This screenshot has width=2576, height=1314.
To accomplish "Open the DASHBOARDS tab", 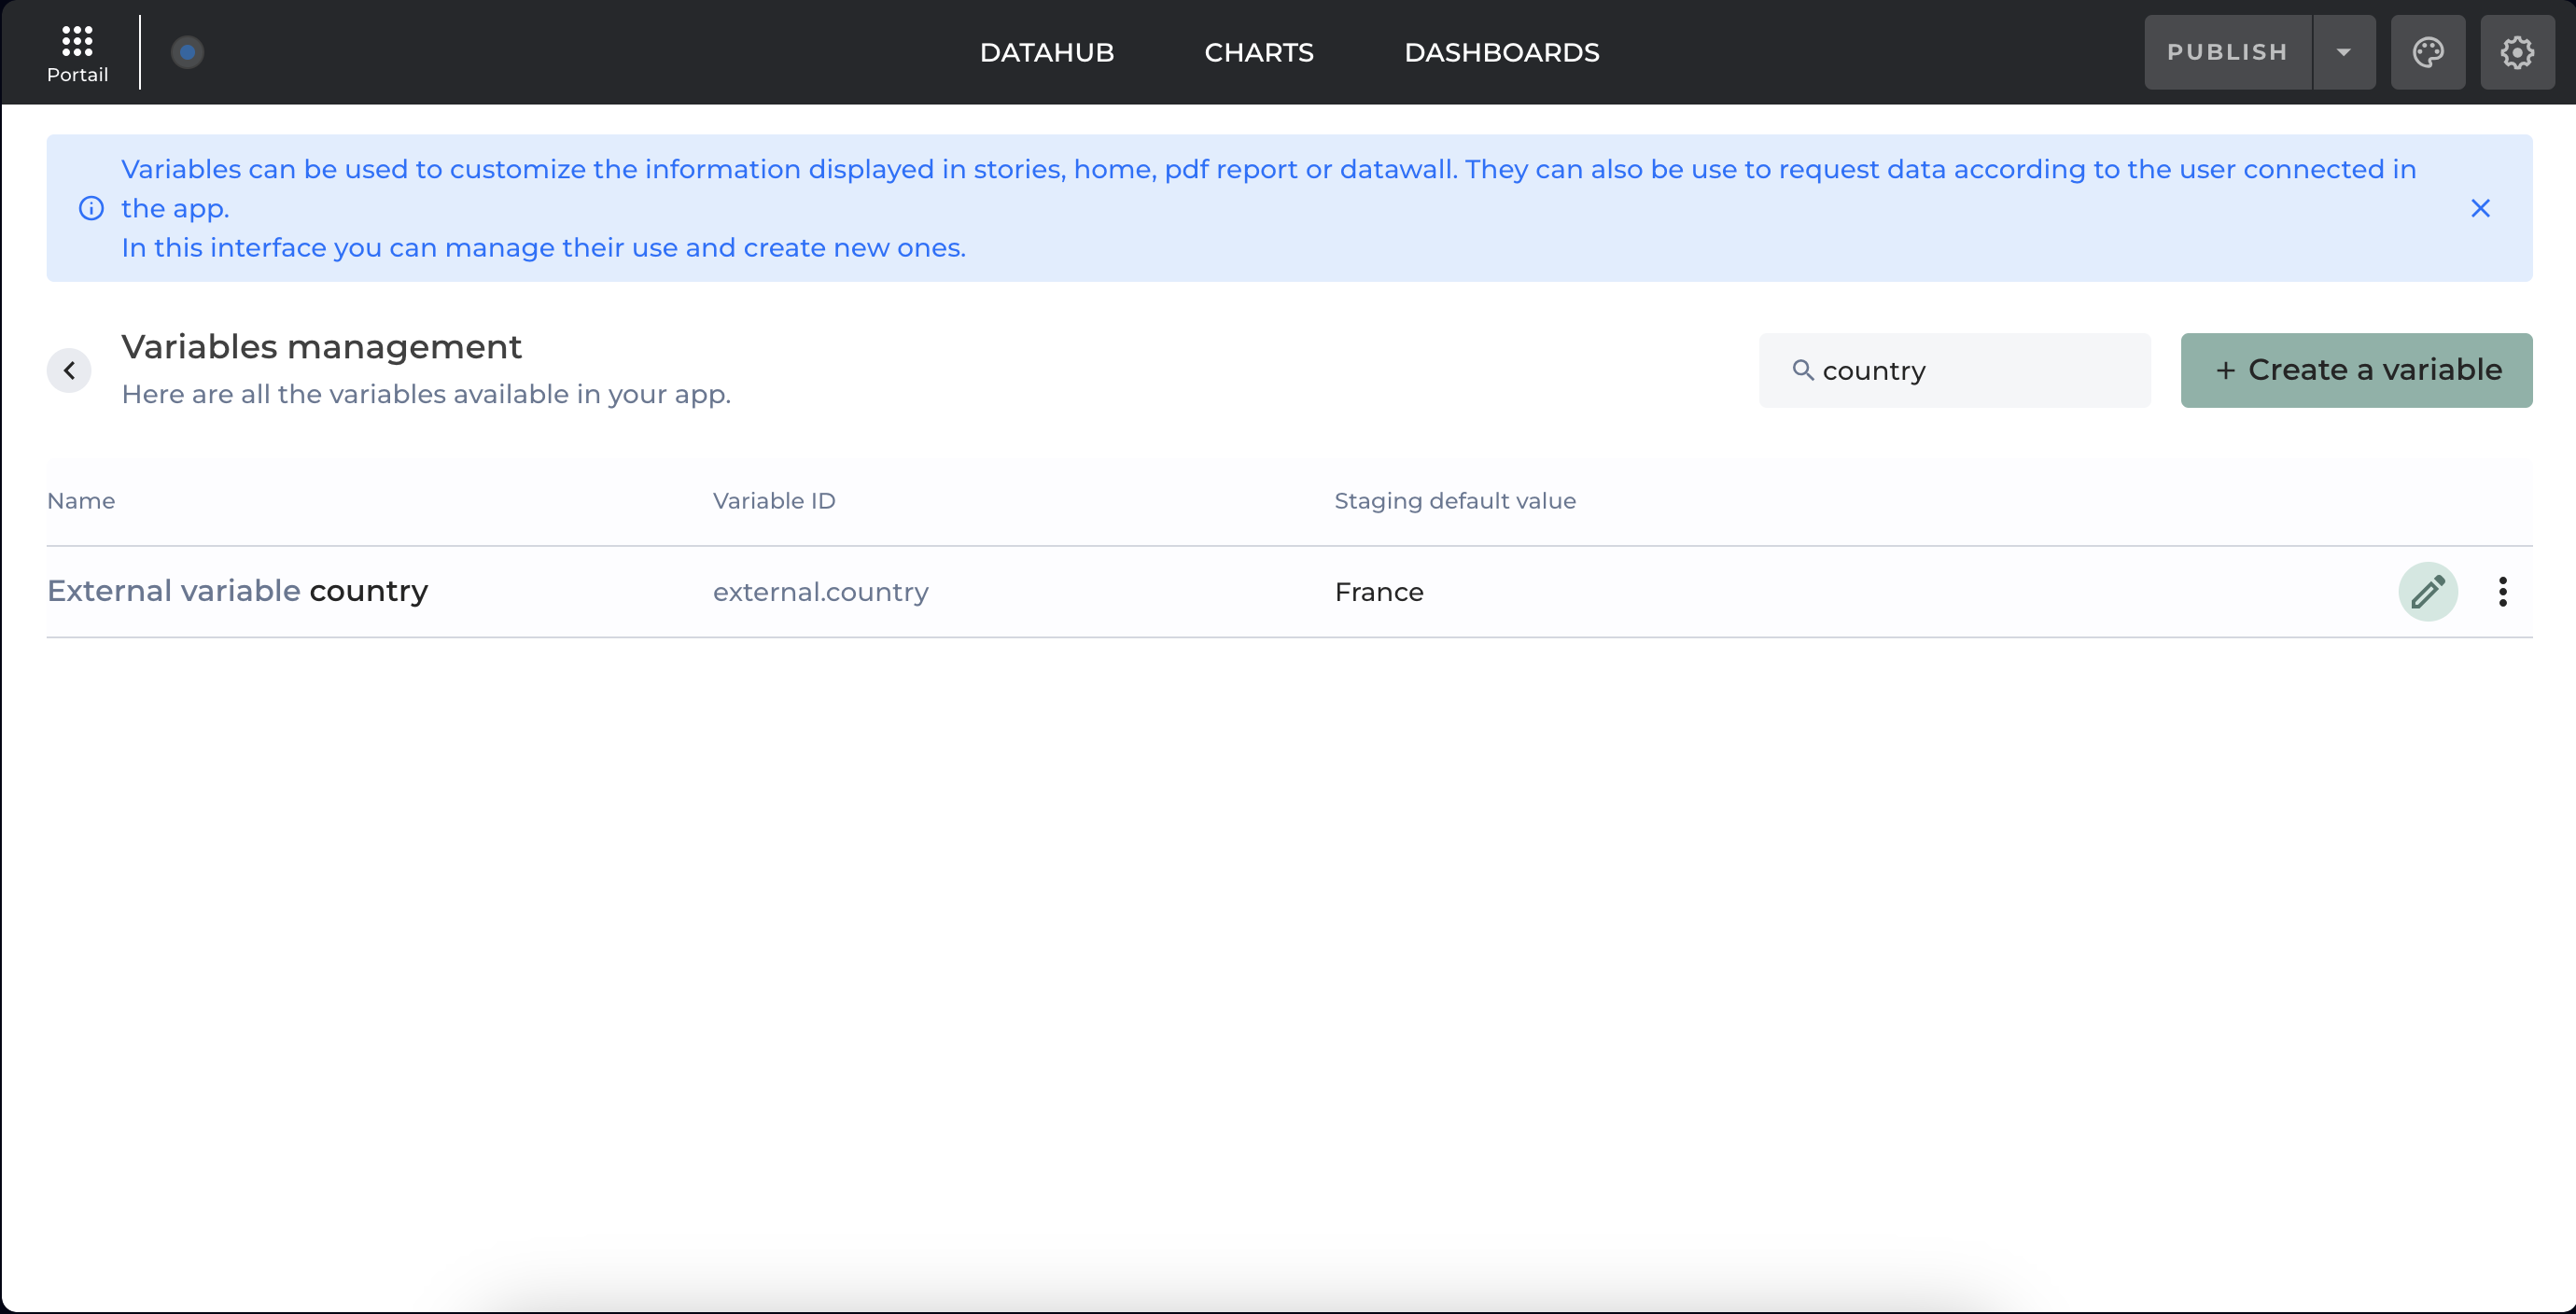I will tap(1501, 52).
